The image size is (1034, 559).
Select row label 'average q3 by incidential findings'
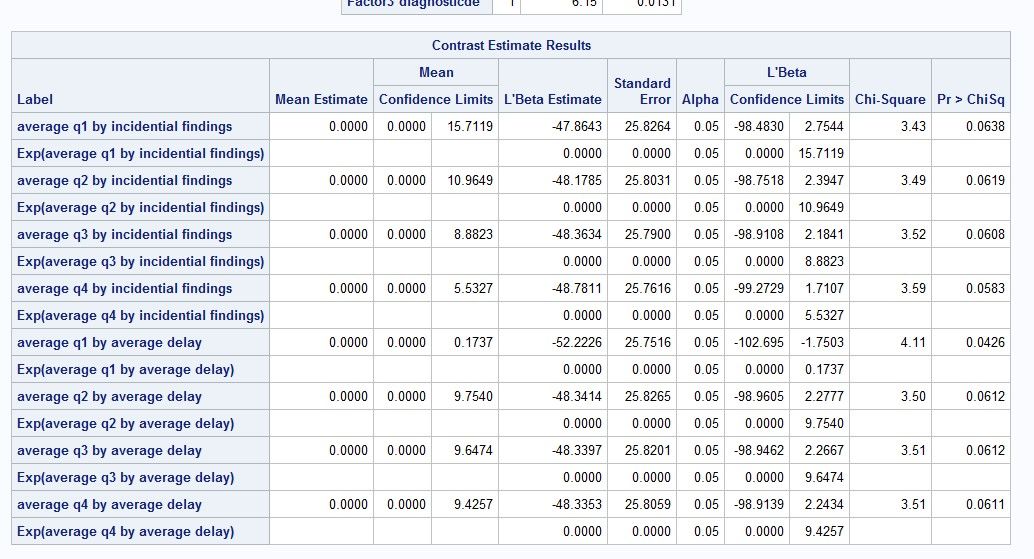(125, 234)
